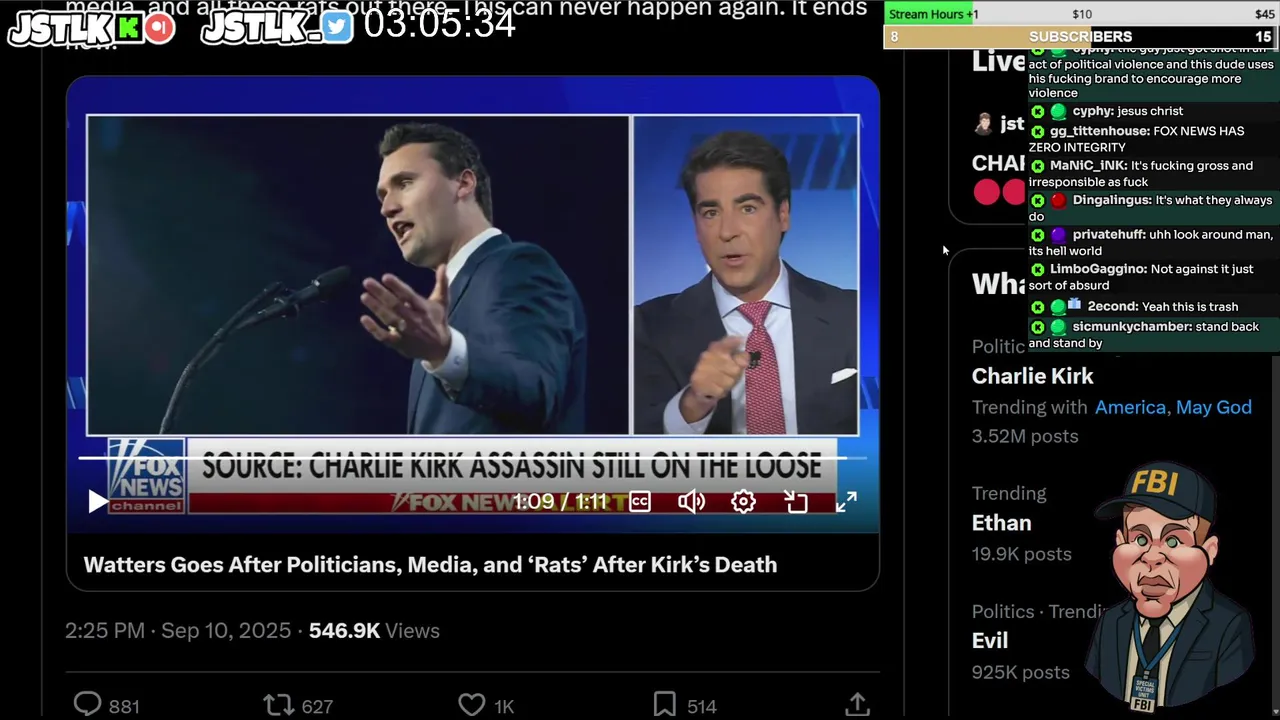1280x720 pixels.
Task: Click the JSTLK Kick logo overlay
Action: pyautogui.click(x=92, y=28)
